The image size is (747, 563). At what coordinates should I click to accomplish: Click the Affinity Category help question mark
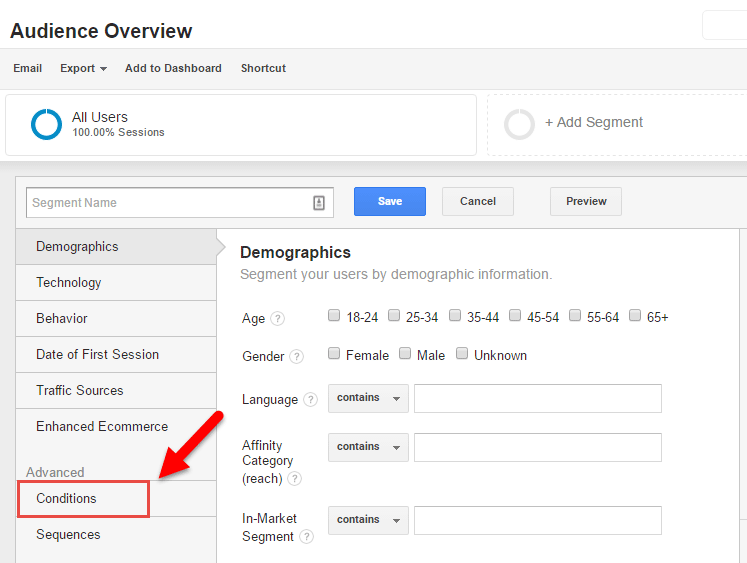(295, 478)
